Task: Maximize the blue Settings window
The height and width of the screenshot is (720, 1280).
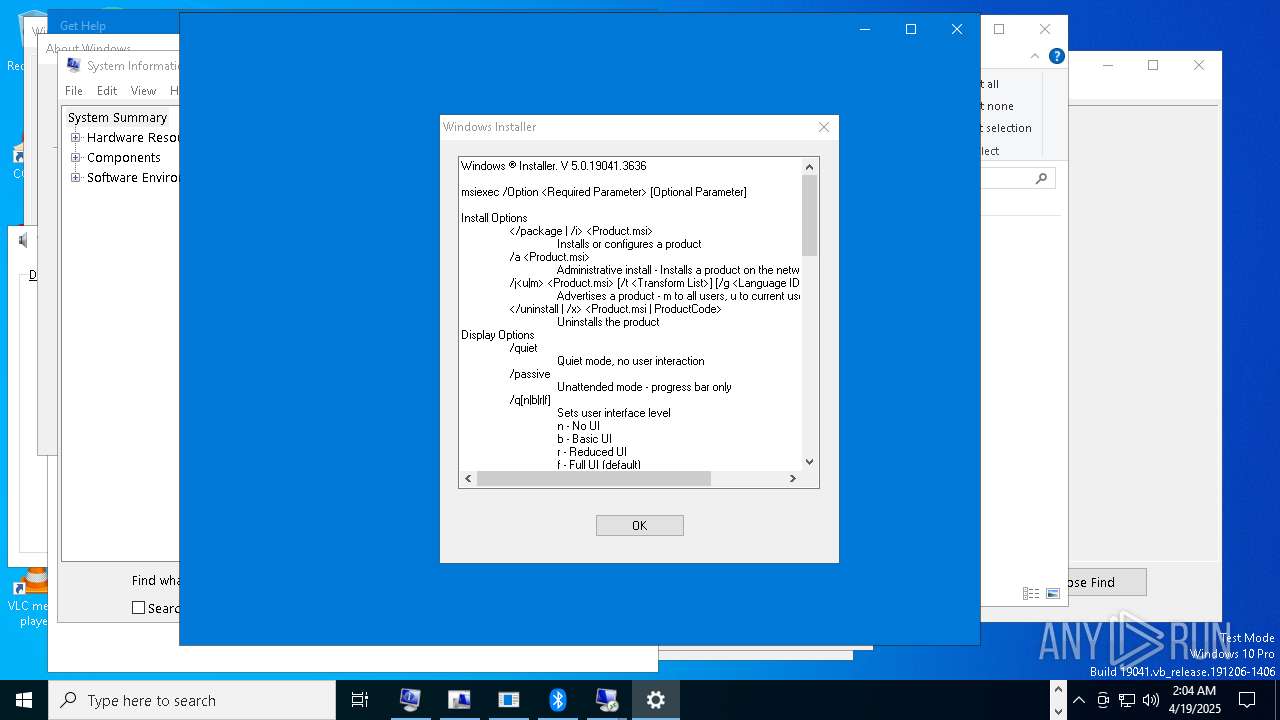Action: pyautogui.click(x=910, y=29)
